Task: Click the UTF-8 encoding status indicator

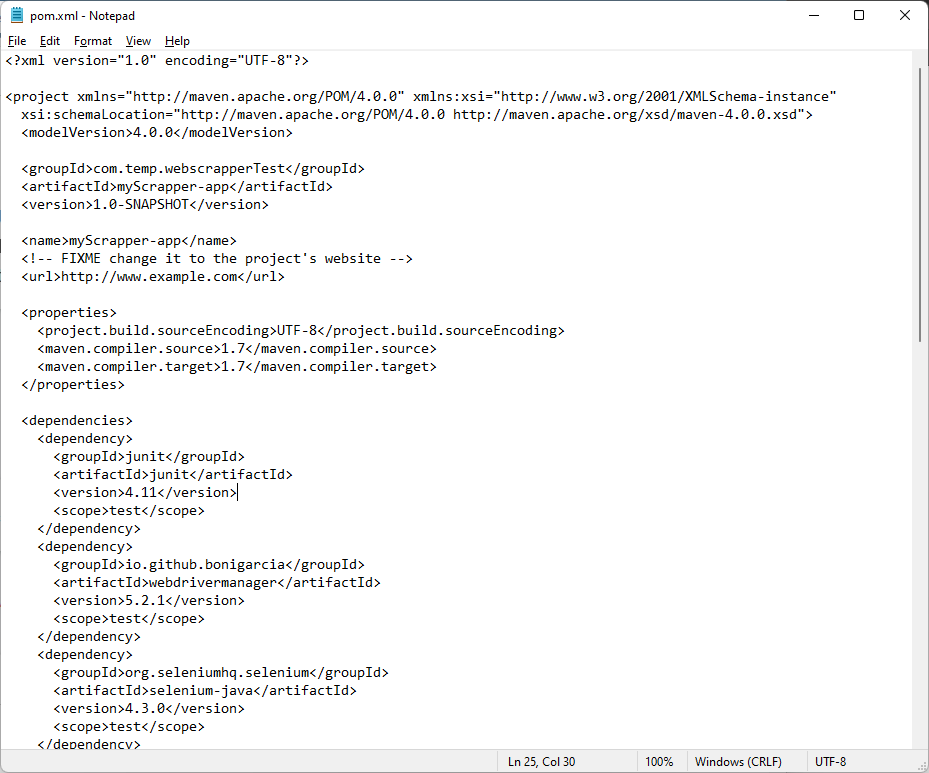Action: (831, 762)
